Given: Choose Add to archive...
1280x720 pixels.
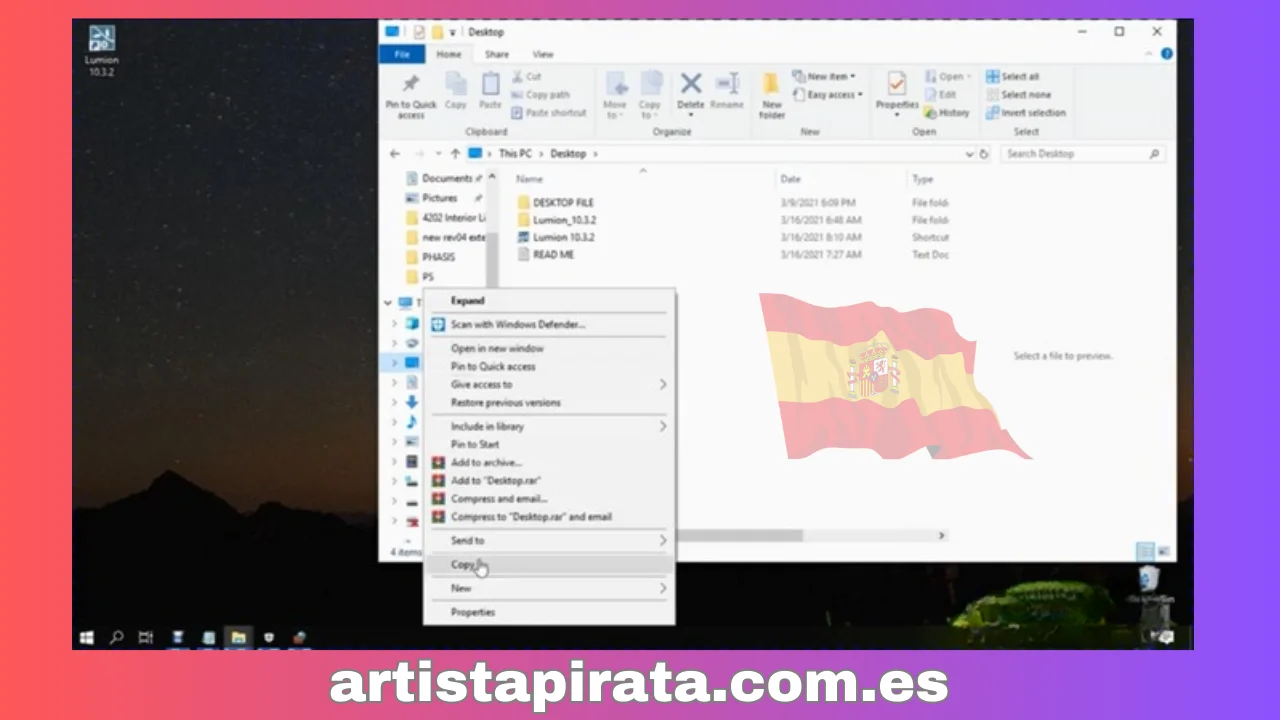Looking at the screenshot, I should point(549,462).
